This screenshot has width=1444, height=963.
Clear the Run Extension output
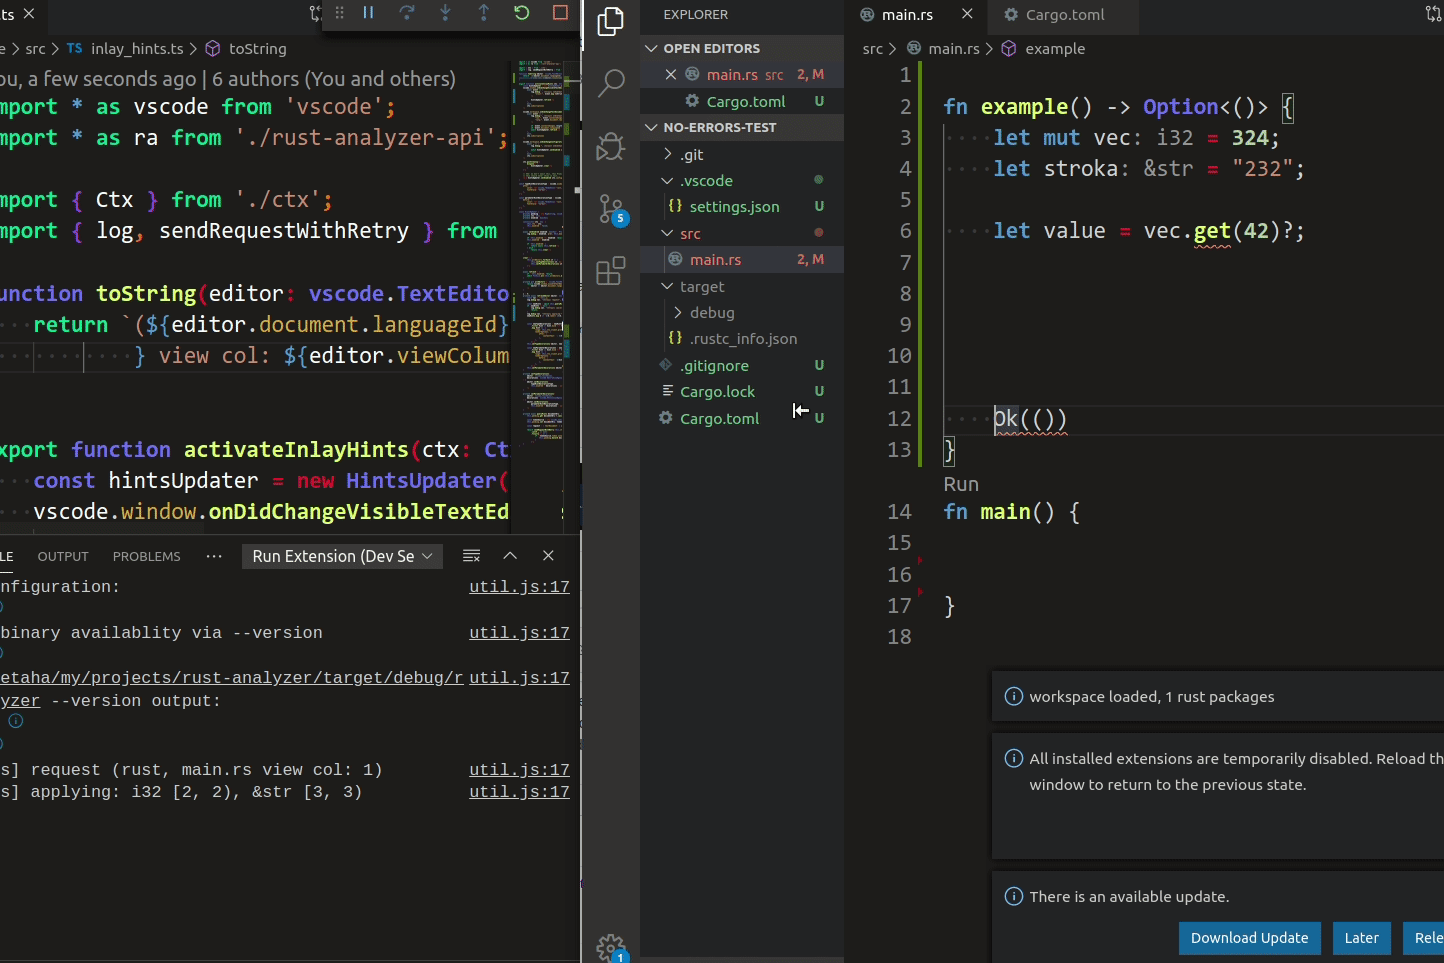[470, 556]
